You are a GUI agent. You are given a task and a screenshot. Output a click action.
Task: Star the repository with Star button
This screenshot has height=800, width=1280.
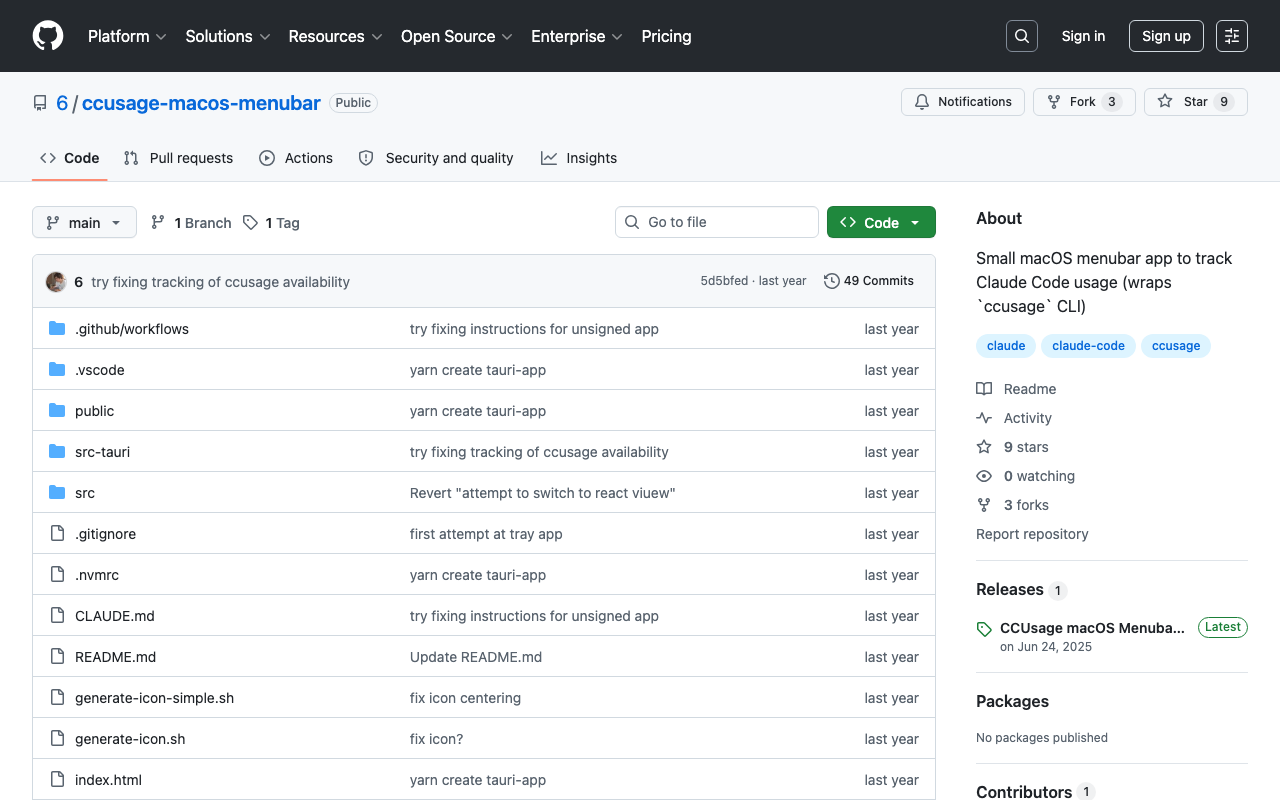pyautogui.click(x=1196, y=102)
